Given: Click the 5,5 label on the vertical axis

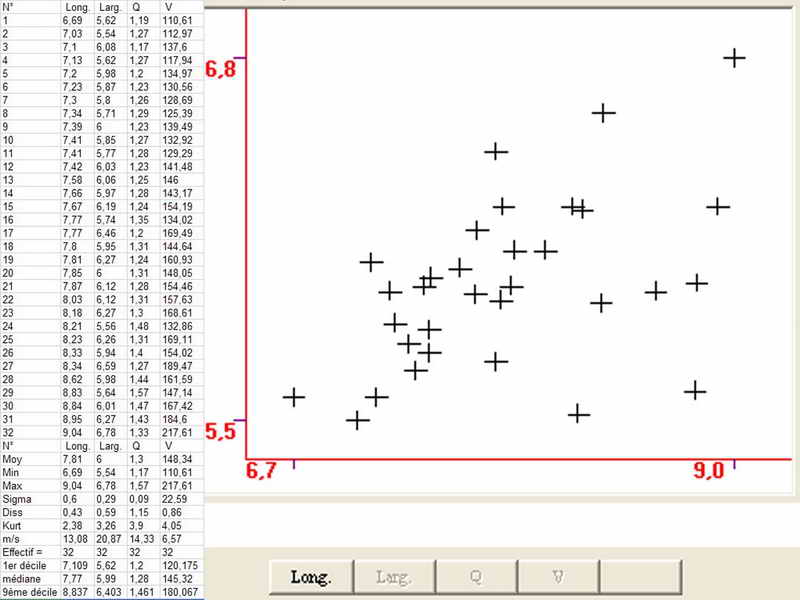Looking at the screenshot, I should [221, 432].
